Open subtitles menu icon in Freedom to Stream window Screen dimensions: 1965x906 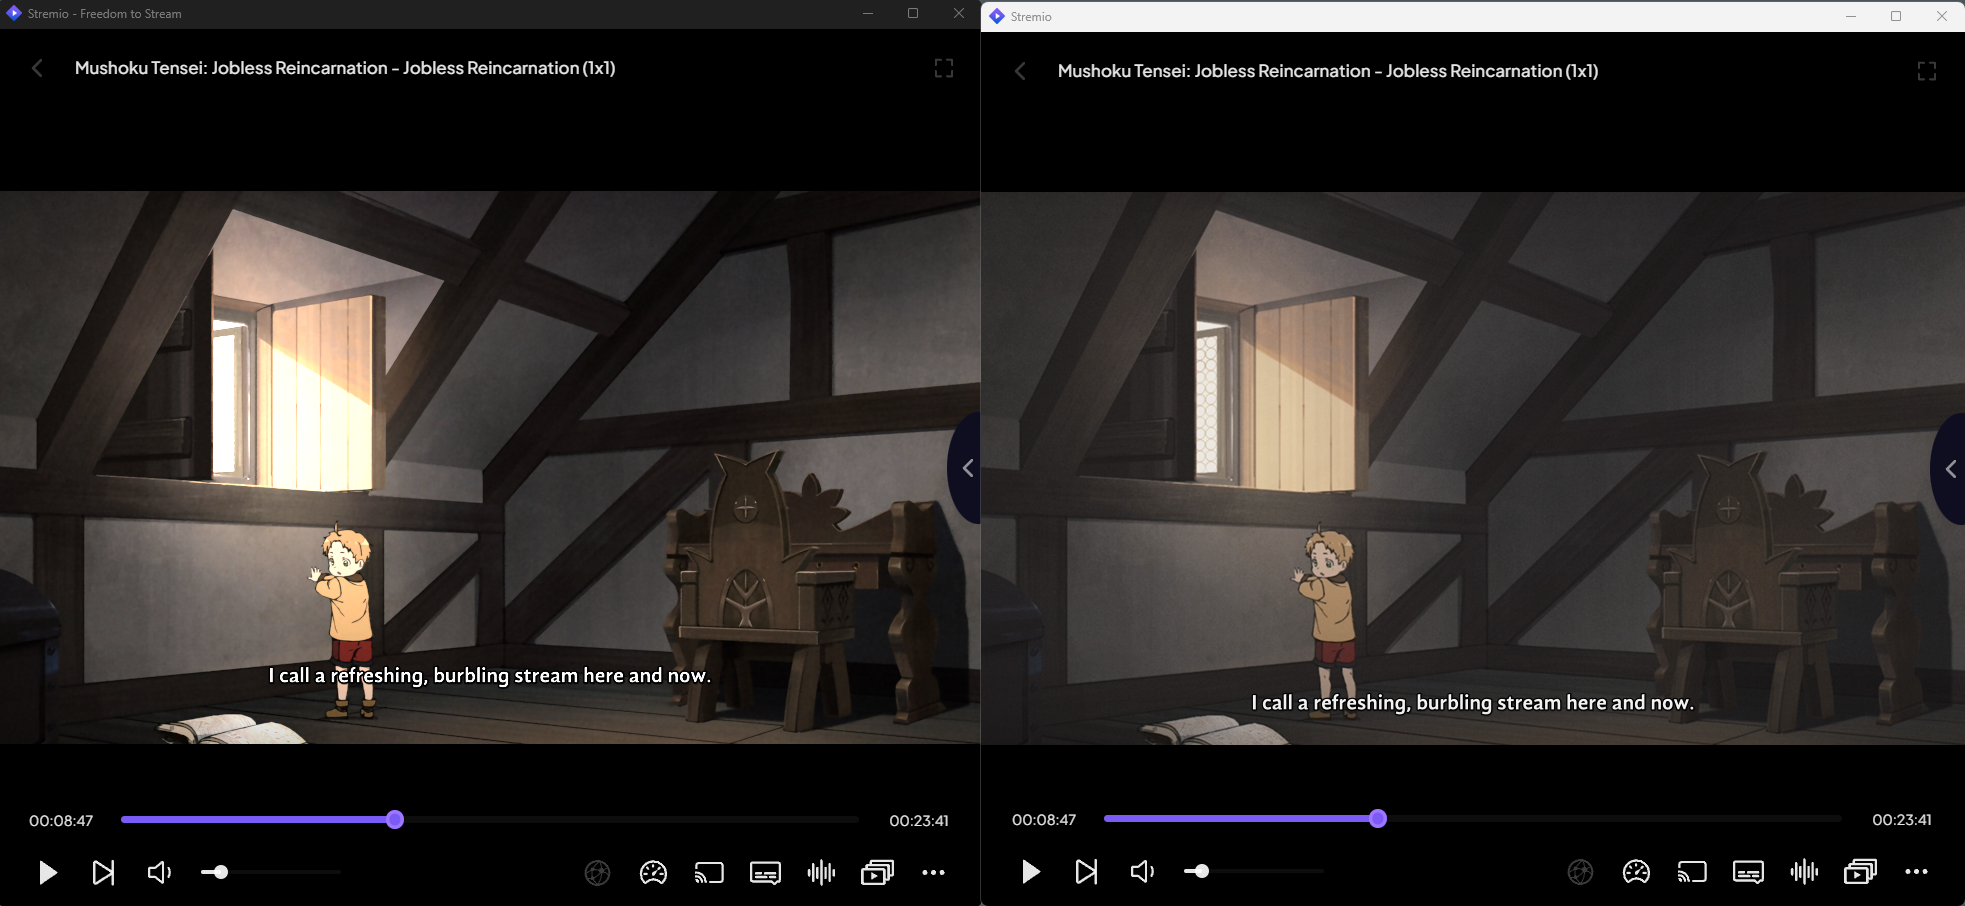(x=765, y=873)
